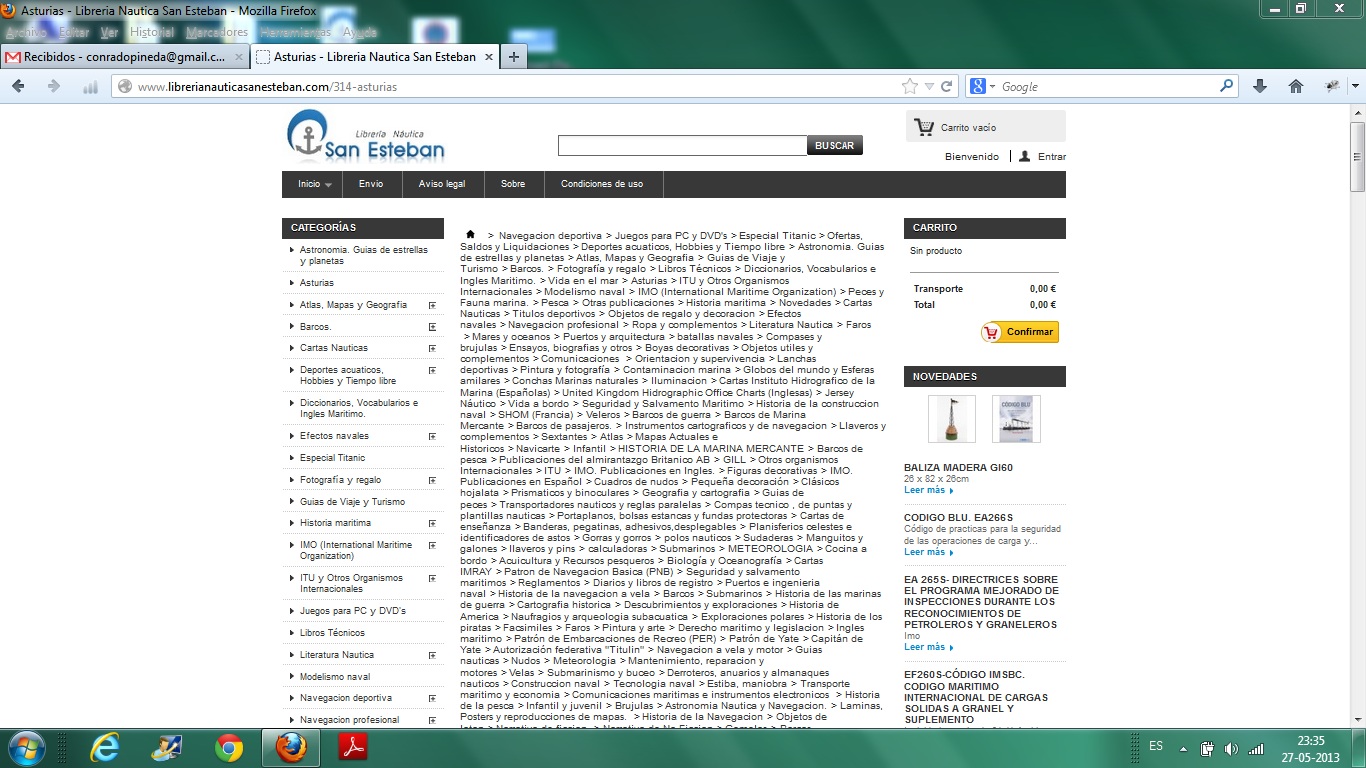Reload the page using the refresh icon

[946, 87]
